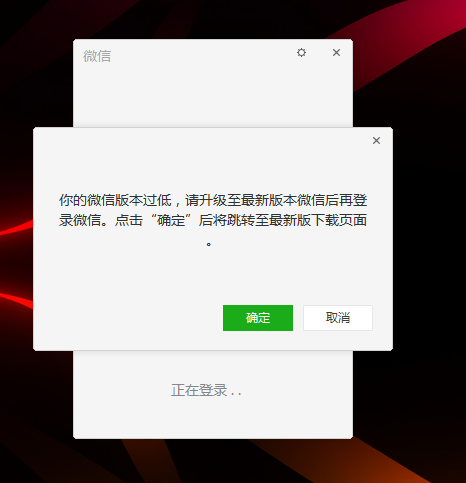Click the login window area below 正在登录
Viewport: 466px width, 483px height.
pos(213,420)
